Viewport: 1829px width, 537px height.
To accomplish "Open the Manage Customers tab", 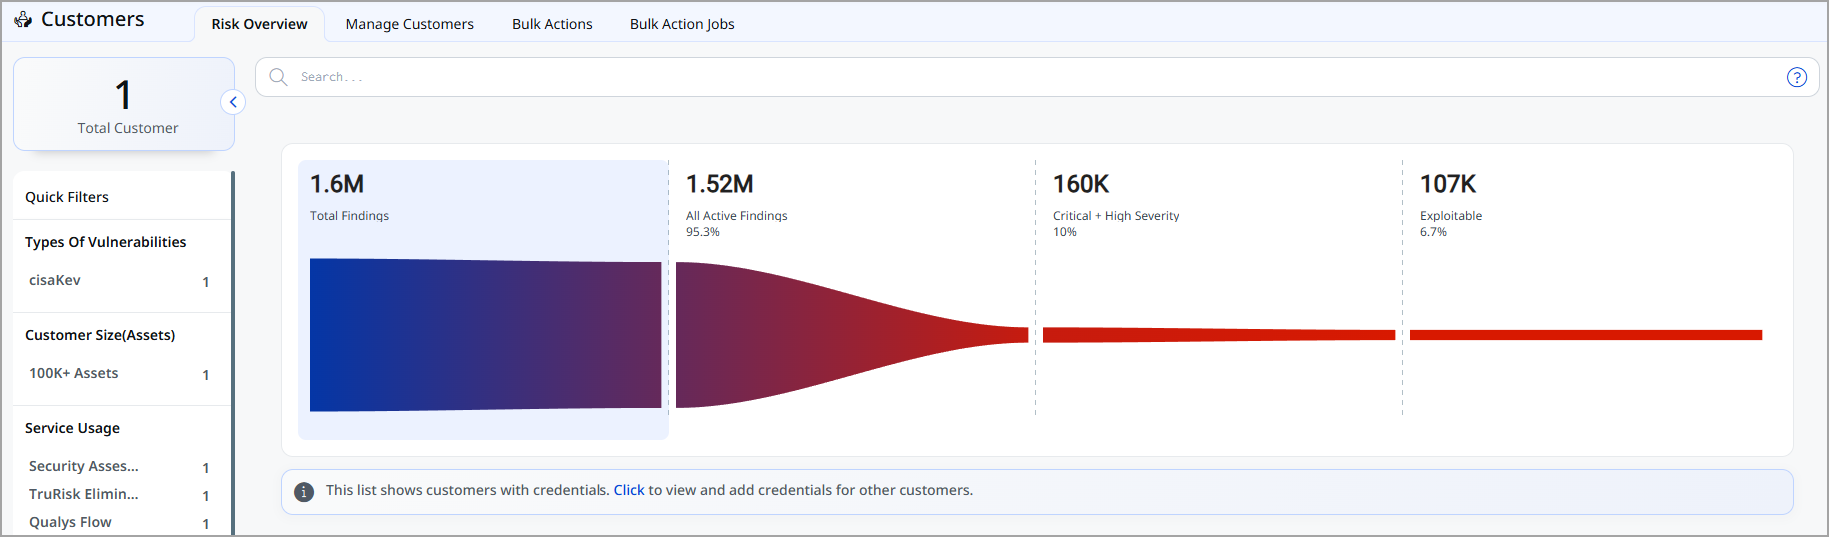I will (x=409, y=24).
